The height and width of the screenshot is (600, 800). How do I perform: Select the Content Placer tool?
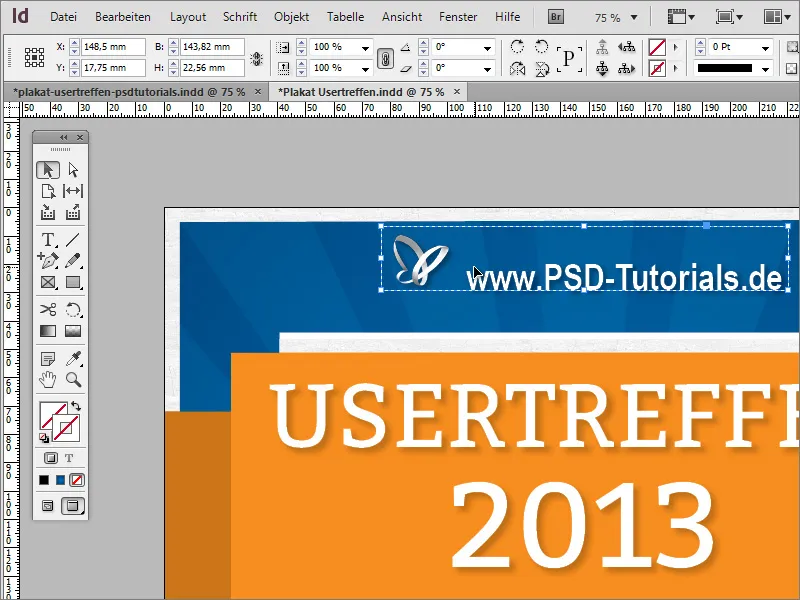(73, 212)
